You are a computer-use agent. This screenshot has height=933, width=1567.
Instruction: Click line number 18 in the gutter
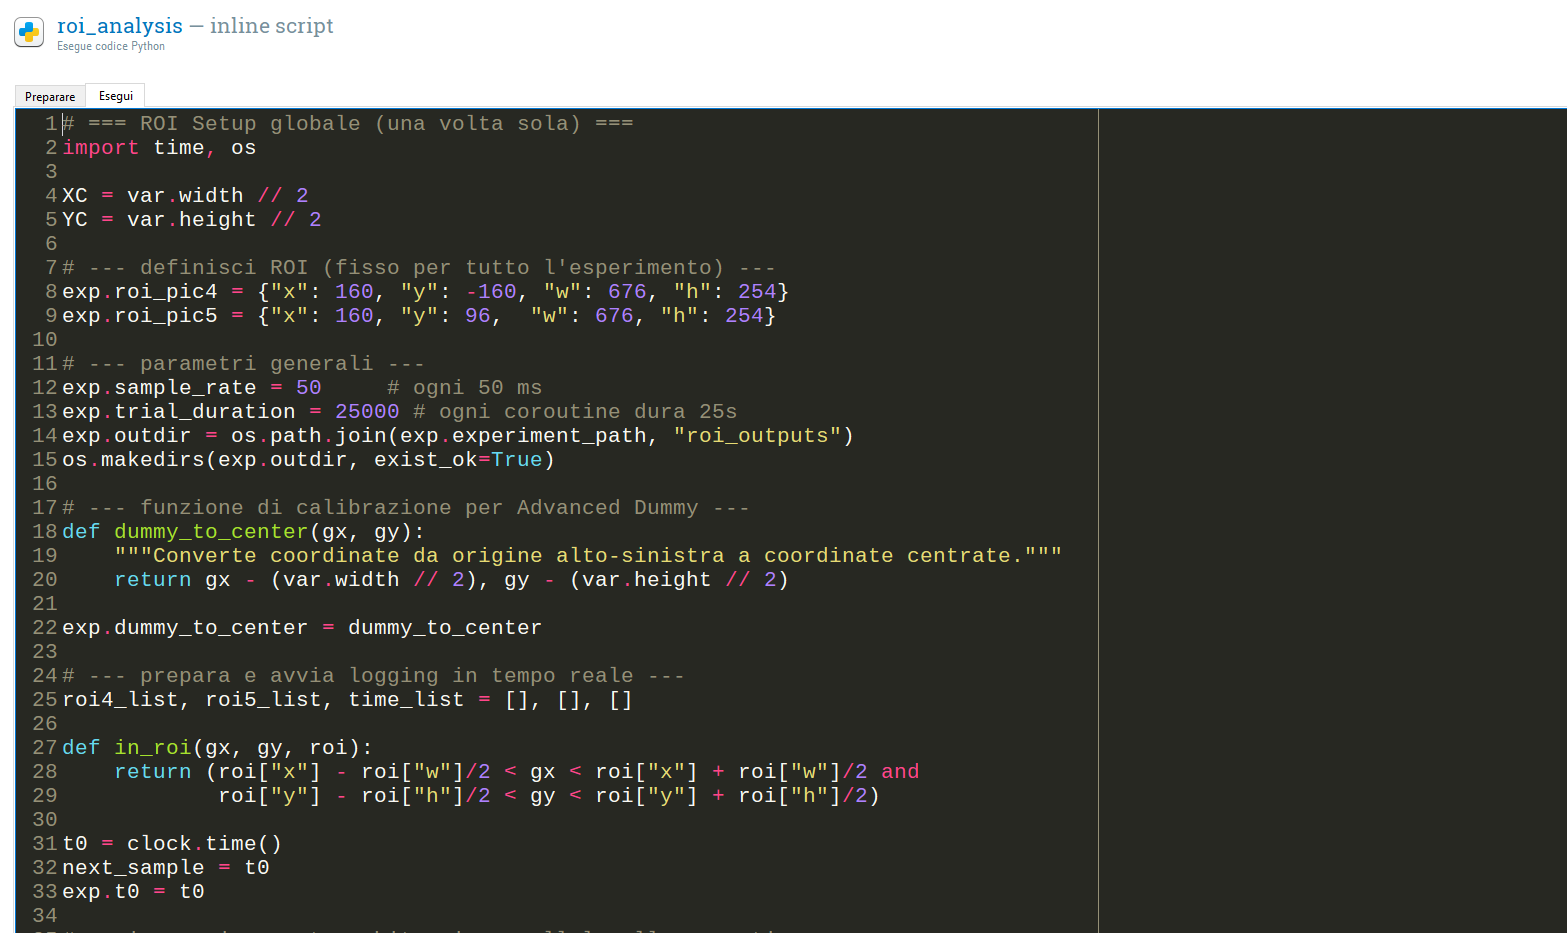point(45,532)
